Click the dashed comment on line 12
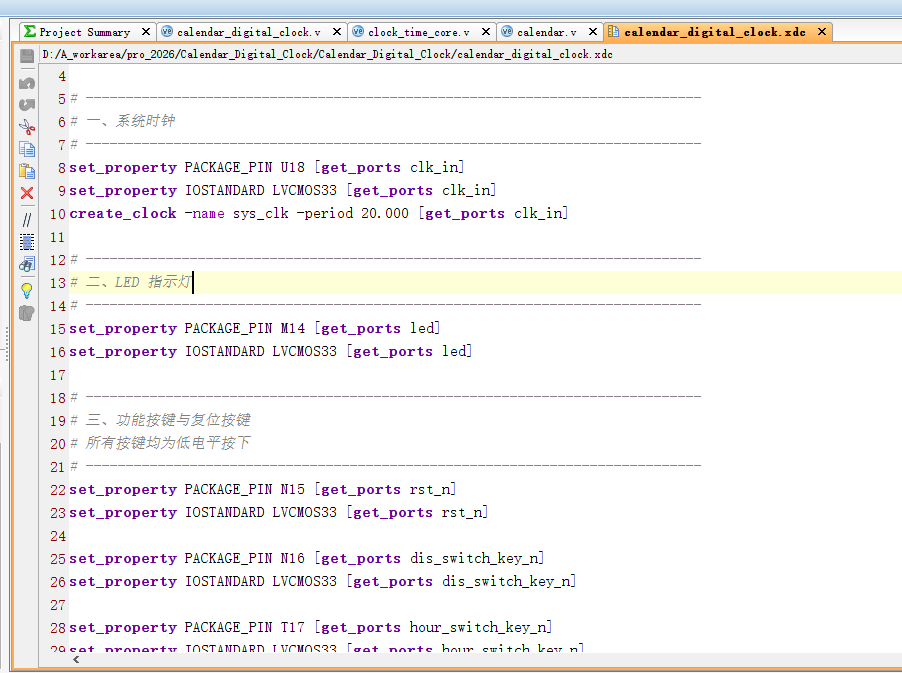The width and height of the screenshot is (902, 673). click(385, 259)
